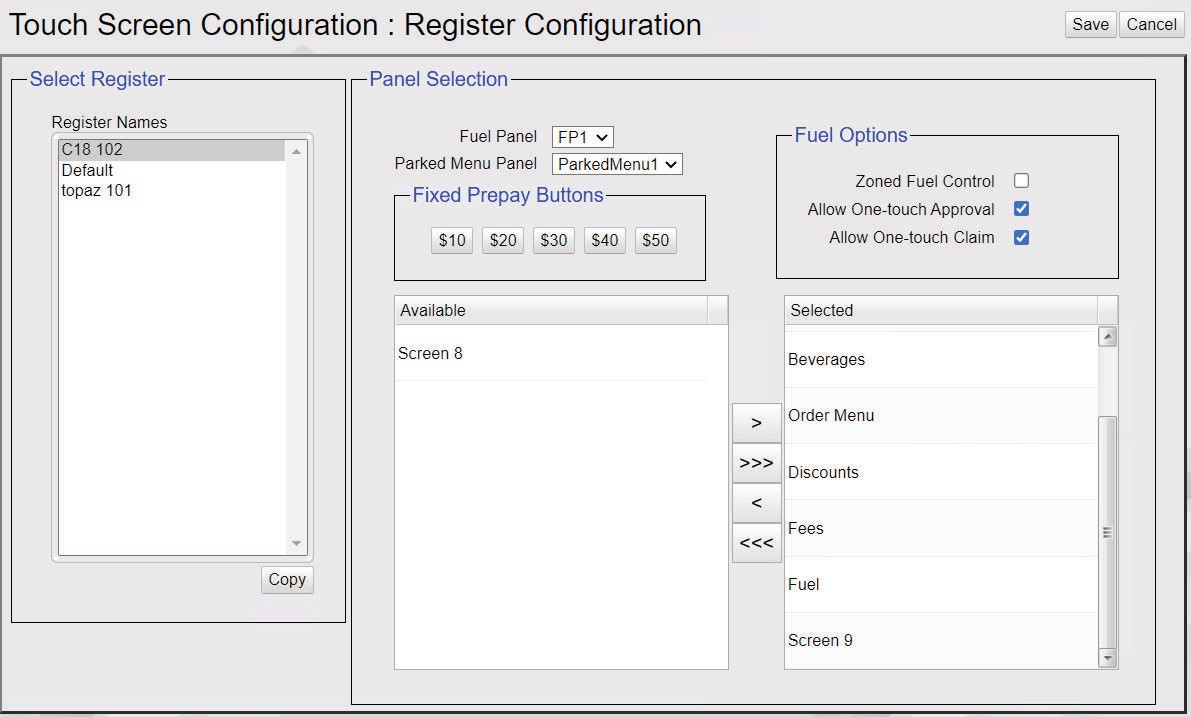The height and width of the screenshot is (717, 1191).
Task: Click Register Names list scroll-up arrow
Action: (296, 151)
